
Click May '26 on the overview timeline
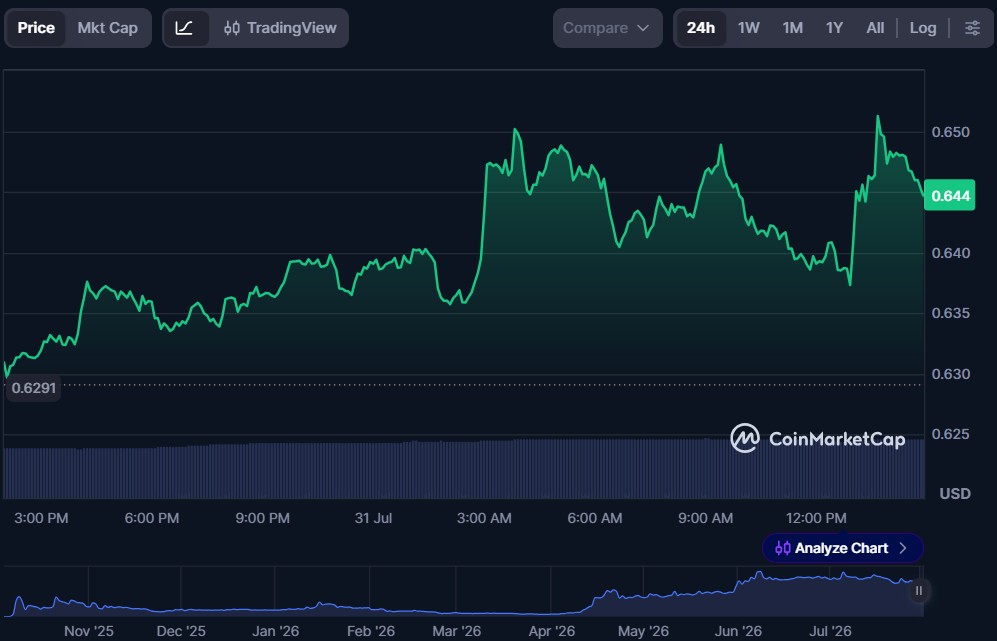[x=643, y=631]
